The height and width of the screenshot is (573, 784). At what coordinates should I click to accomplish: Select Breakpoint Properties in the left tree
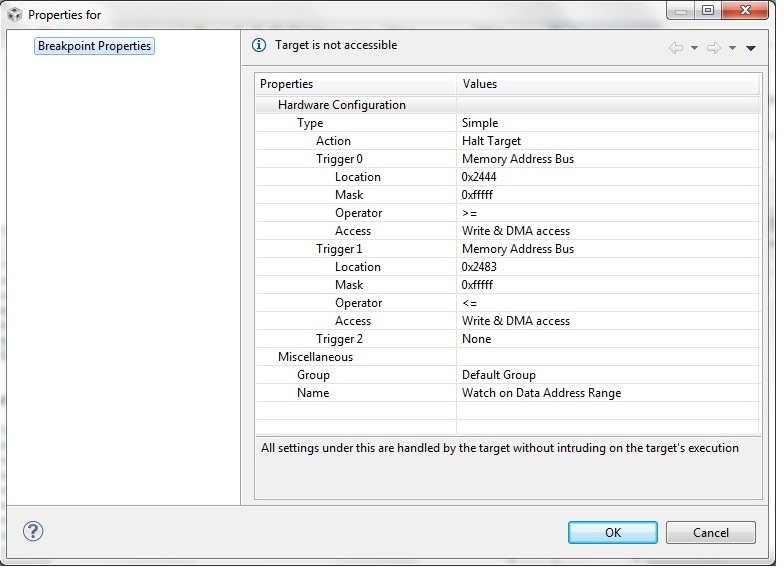coord(94,46)
